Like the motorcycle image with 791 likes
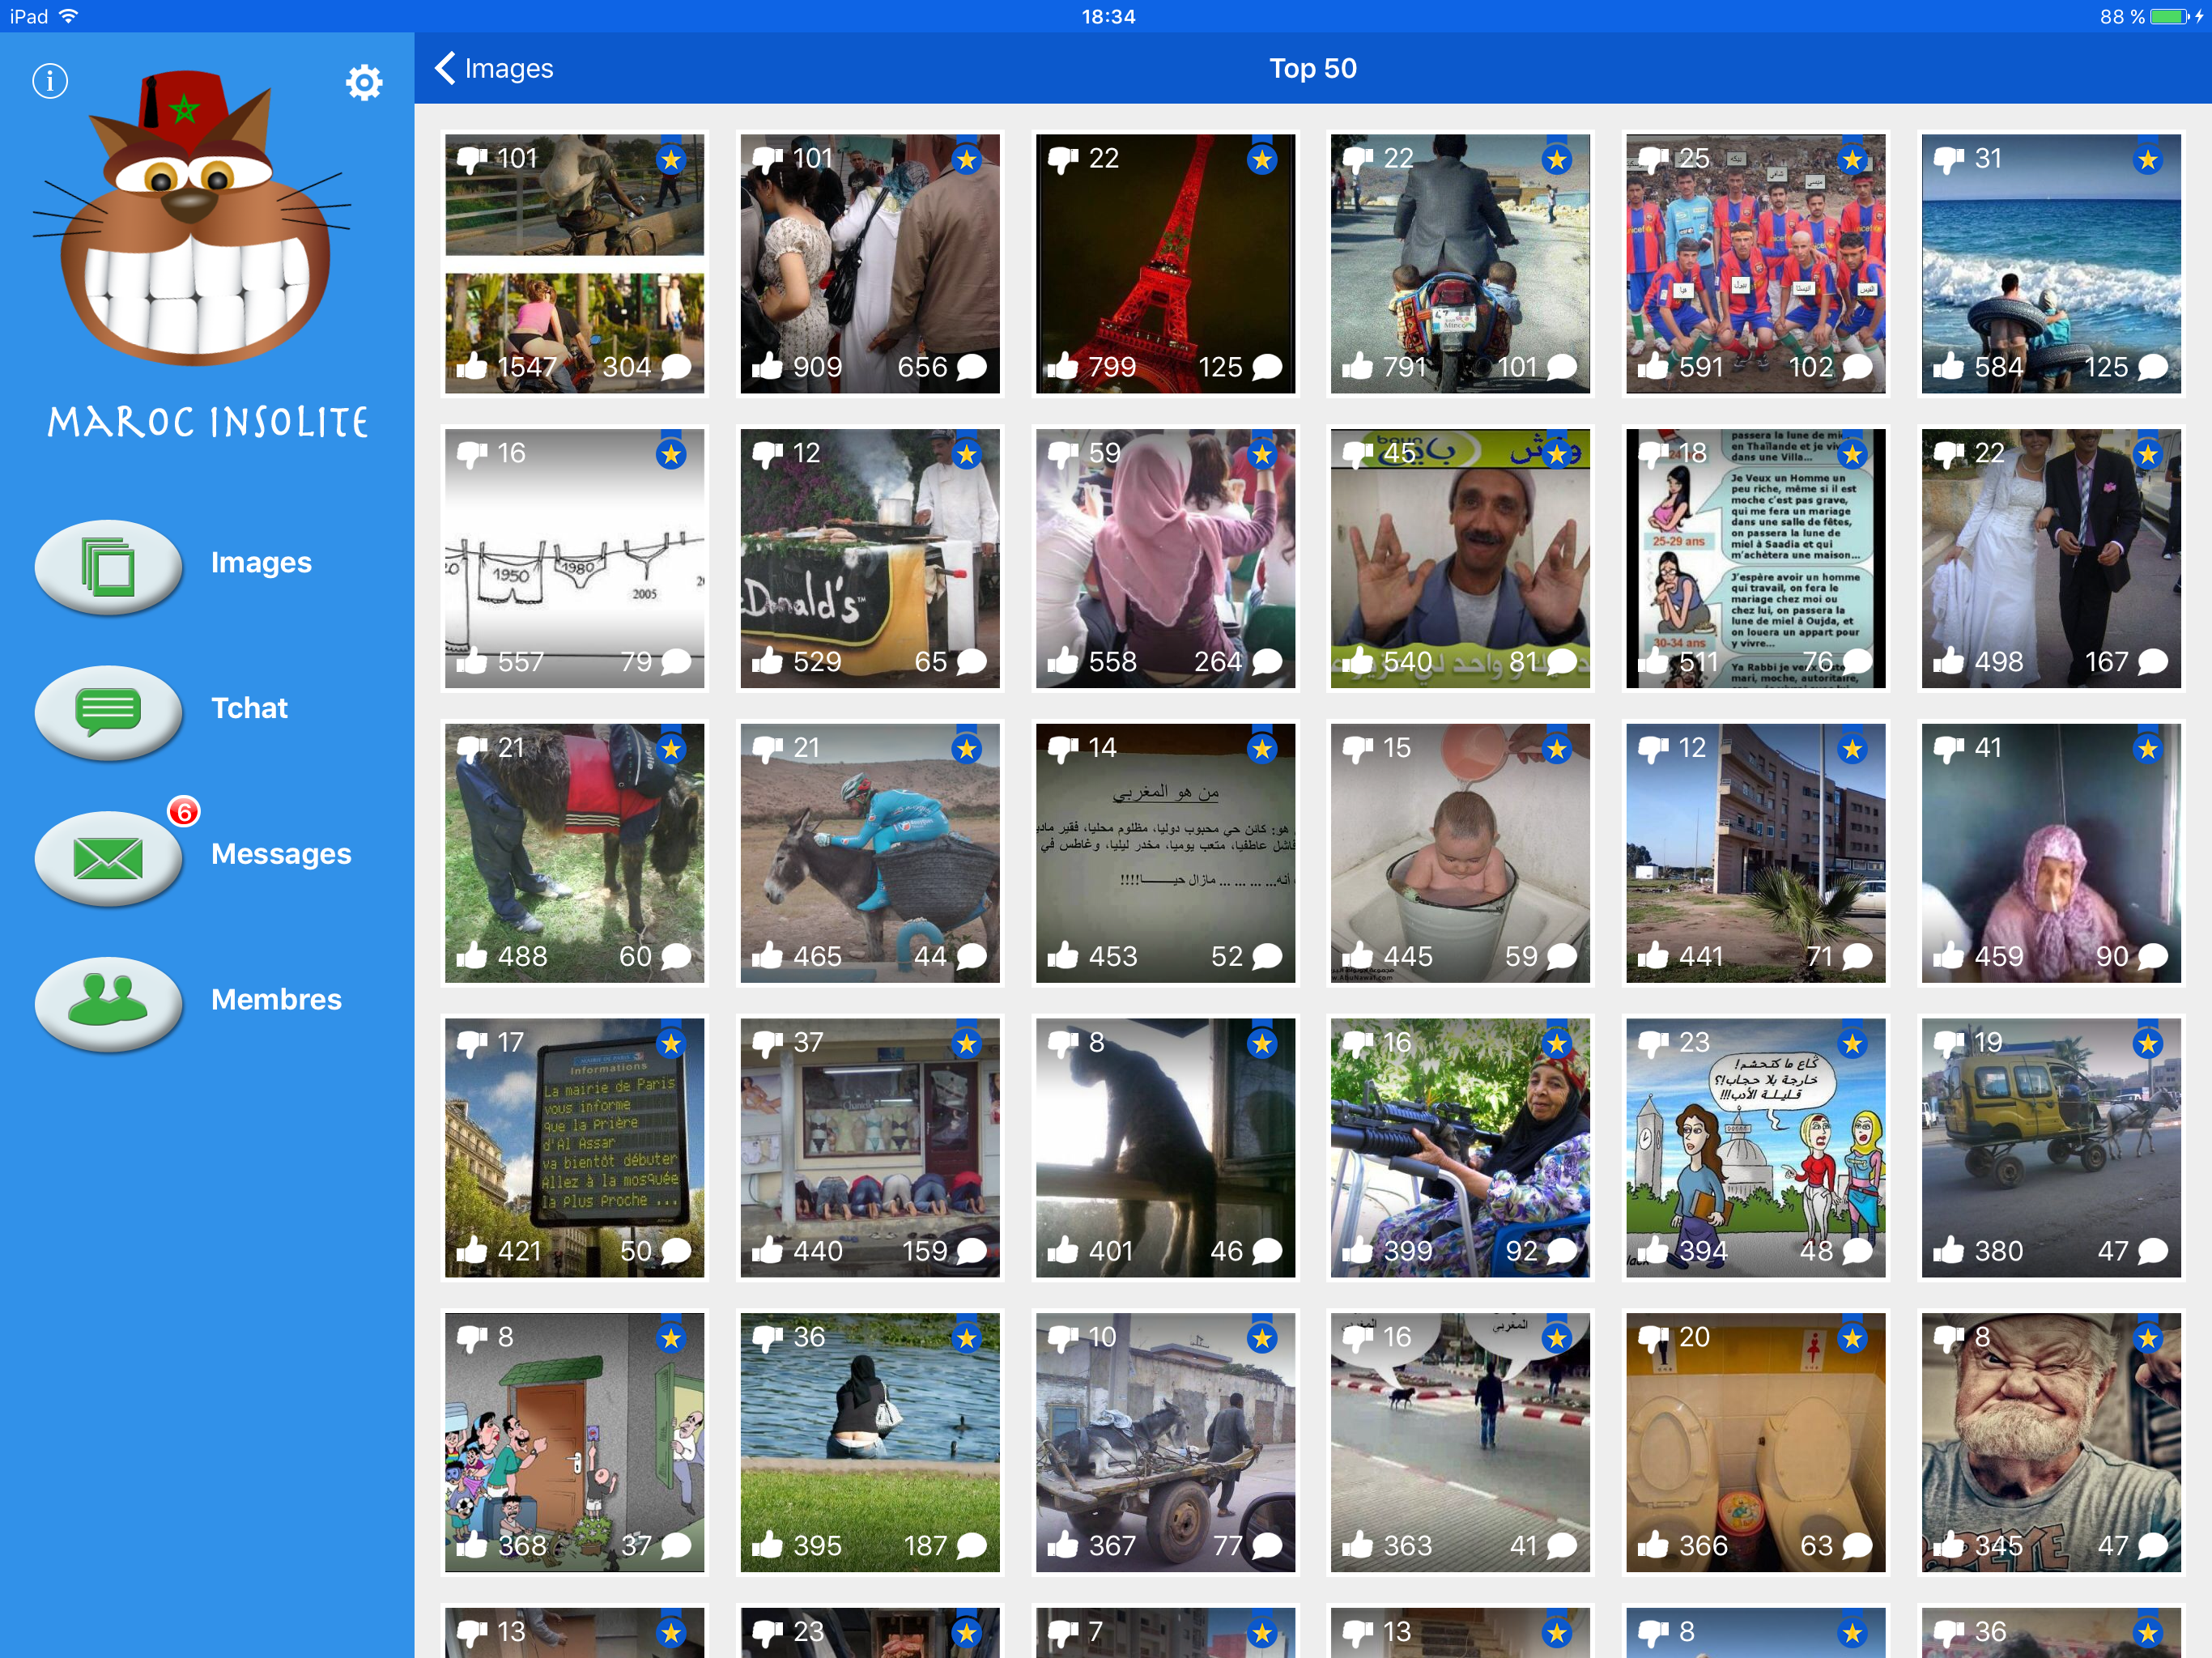This screenshot has height=1658, width=2212. click(x=1357, y=366)
